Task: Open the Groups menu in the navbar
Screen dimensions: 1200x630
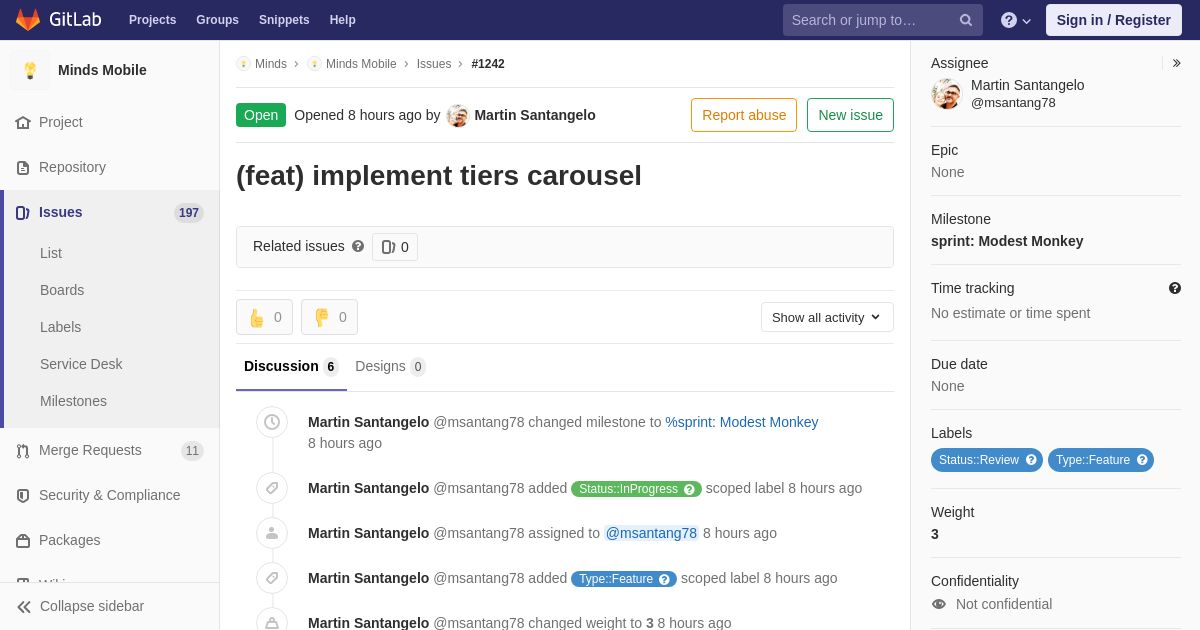Action: click(x=217, y=20)
